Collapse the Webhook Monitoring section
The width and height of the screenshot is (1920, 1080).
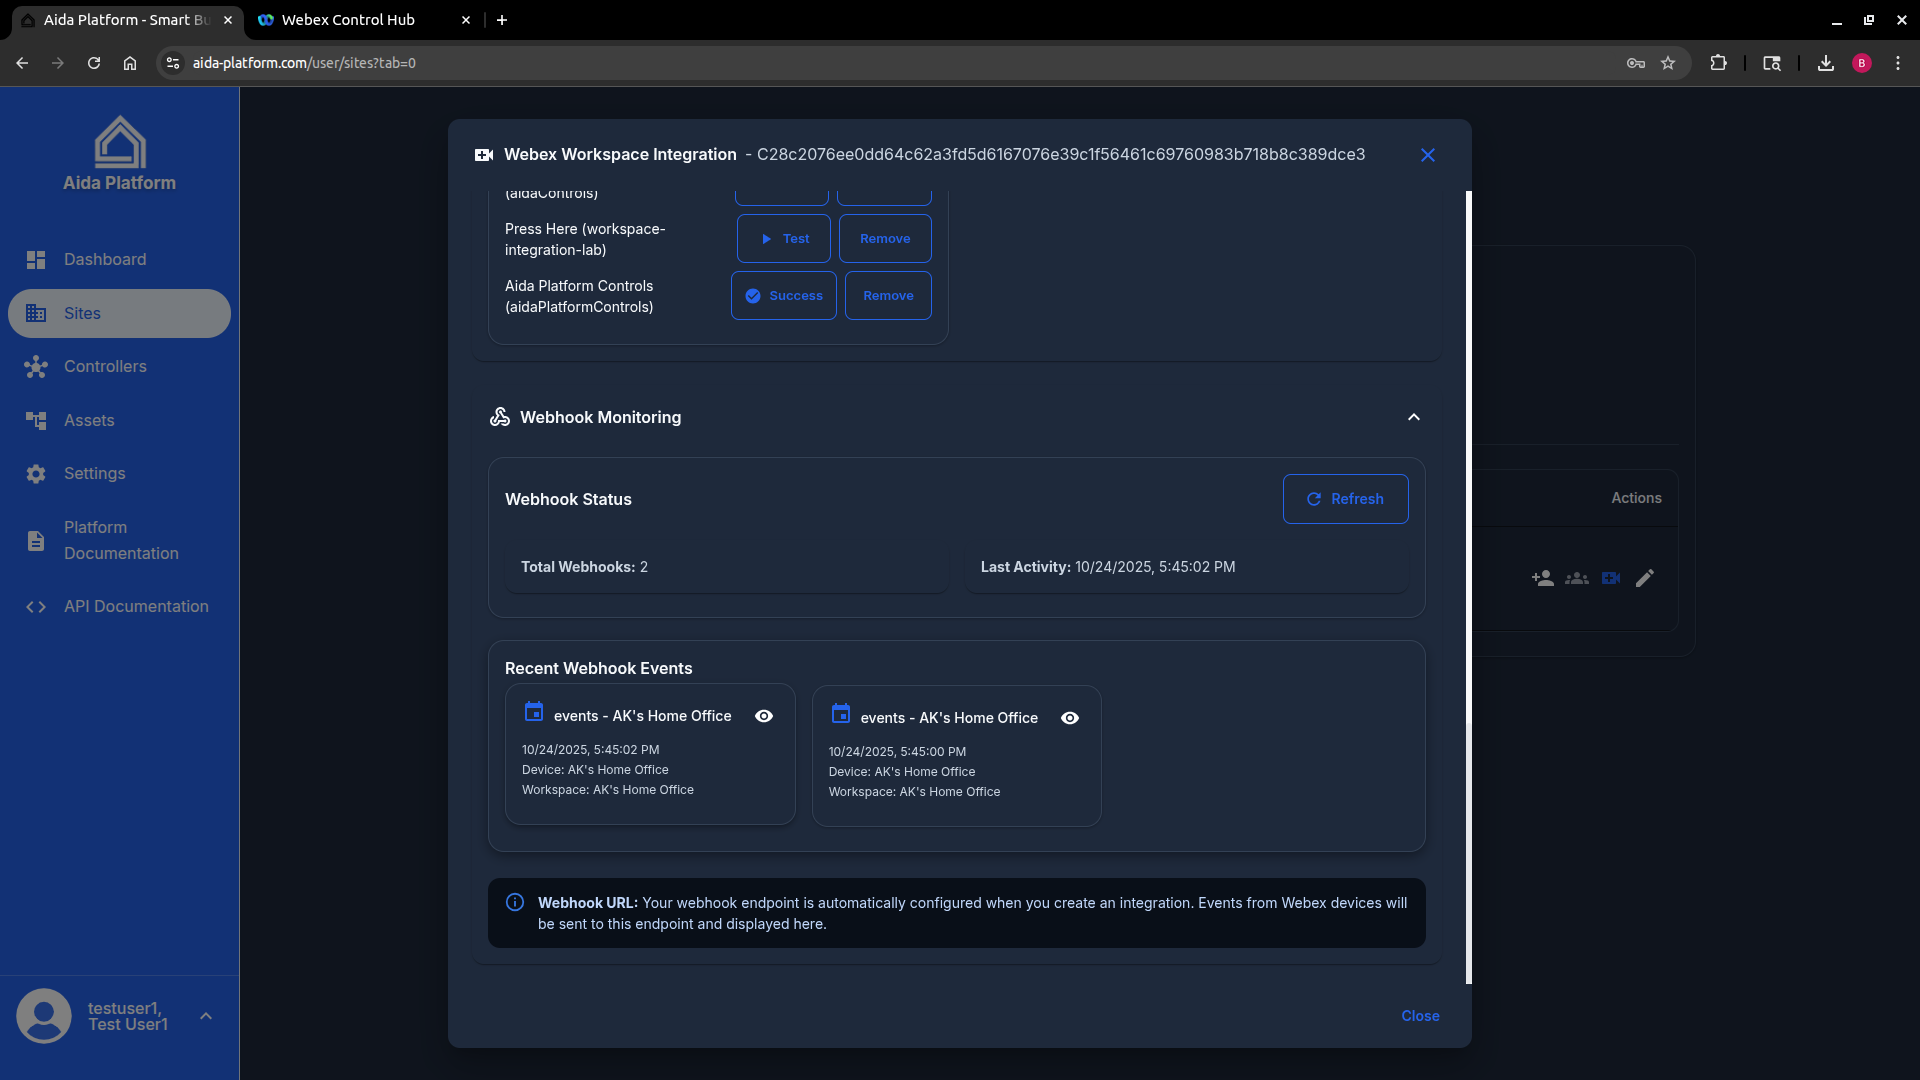[x=1413, y=417]
